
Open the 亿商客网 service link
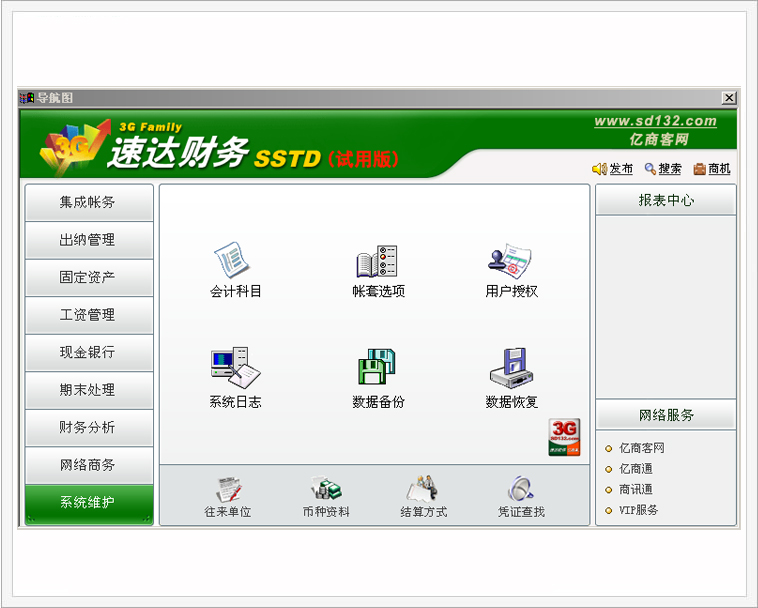coord(641,448)
